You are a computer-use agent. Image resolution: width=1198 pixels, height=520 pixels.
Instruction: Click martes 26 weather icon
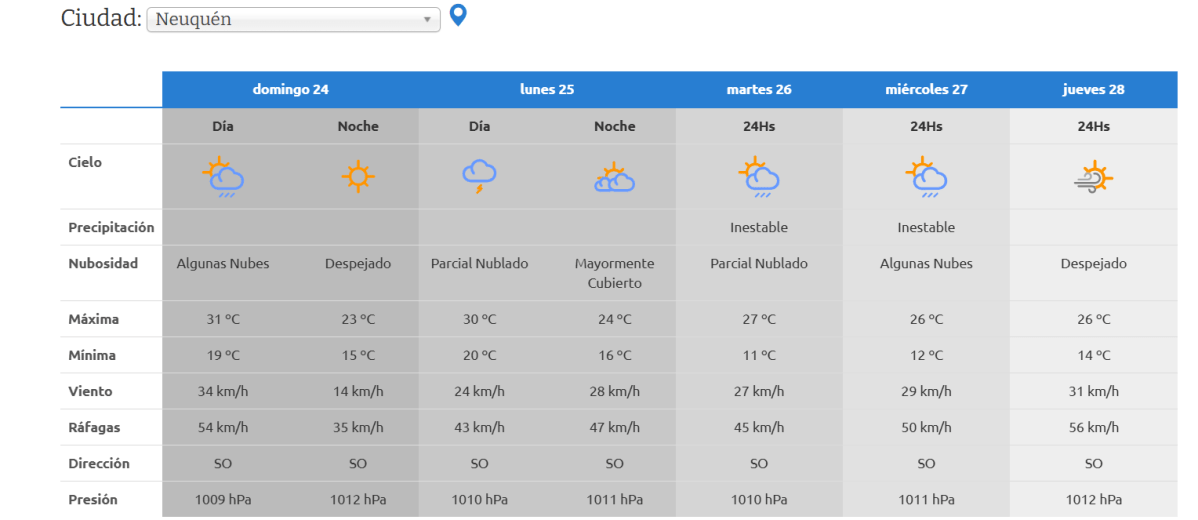pyautogui.click(x=759, y=177)
